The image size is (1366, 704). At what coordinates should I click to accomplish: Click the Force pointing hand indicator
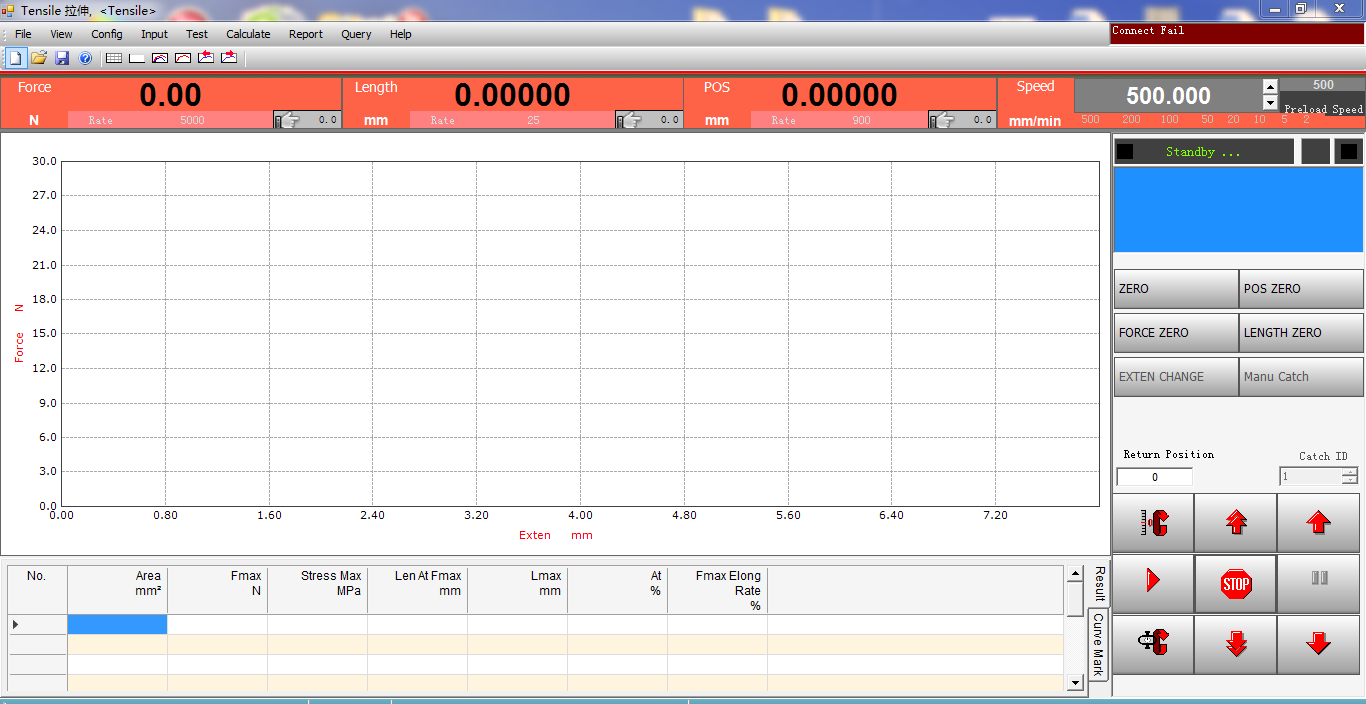click(289, 120)
